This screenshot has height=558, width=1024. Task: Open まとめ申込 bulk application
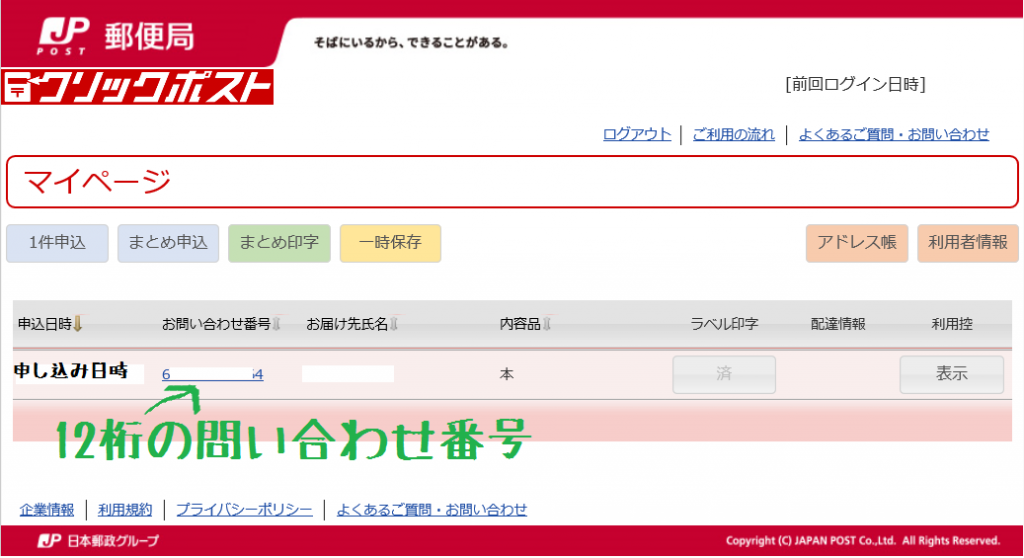coord(168,243)
